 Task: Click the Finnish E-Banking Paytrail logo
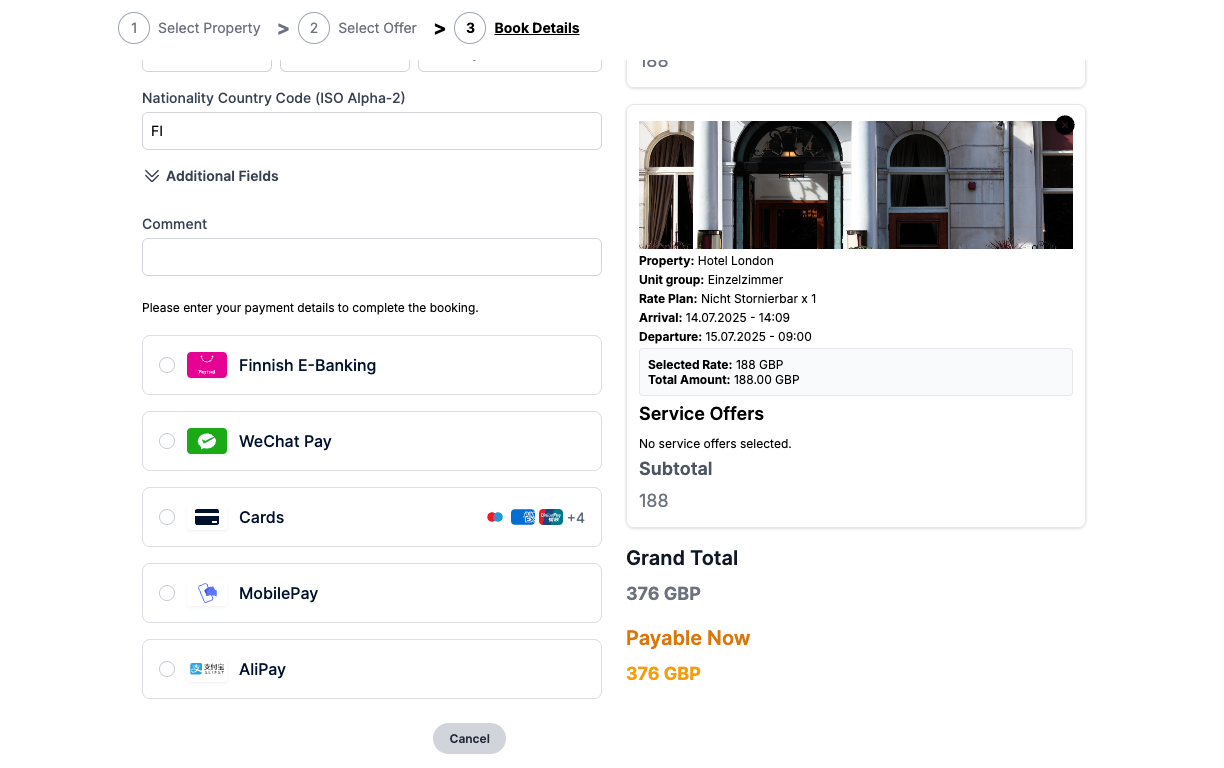pos(207,365)
